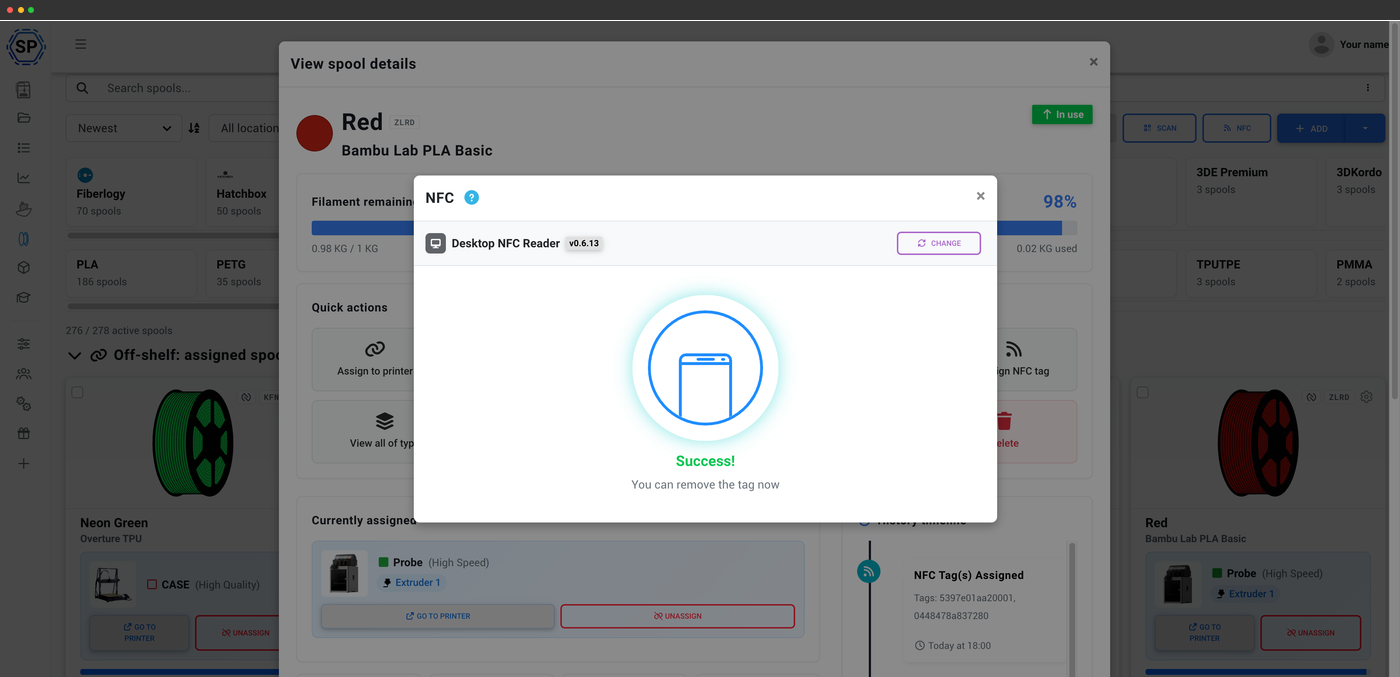Click the ADD spool button
Screen dimensions: 1400x677
[x=1311, y=128]
